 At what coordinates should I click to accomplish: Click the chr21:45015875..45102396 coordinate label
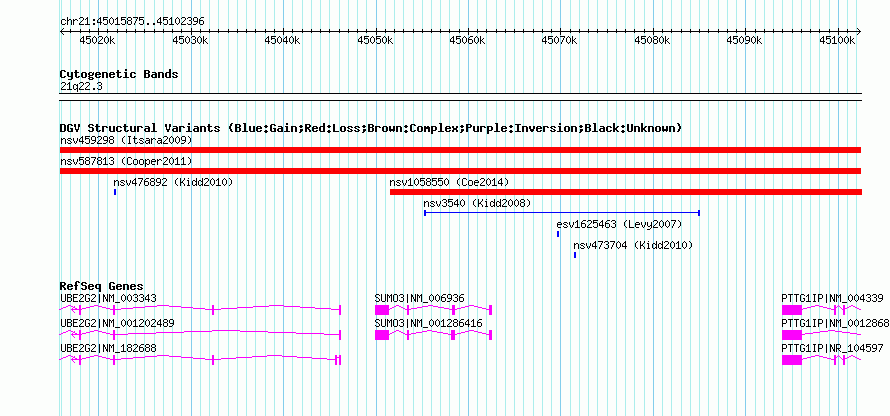(132, 22)
